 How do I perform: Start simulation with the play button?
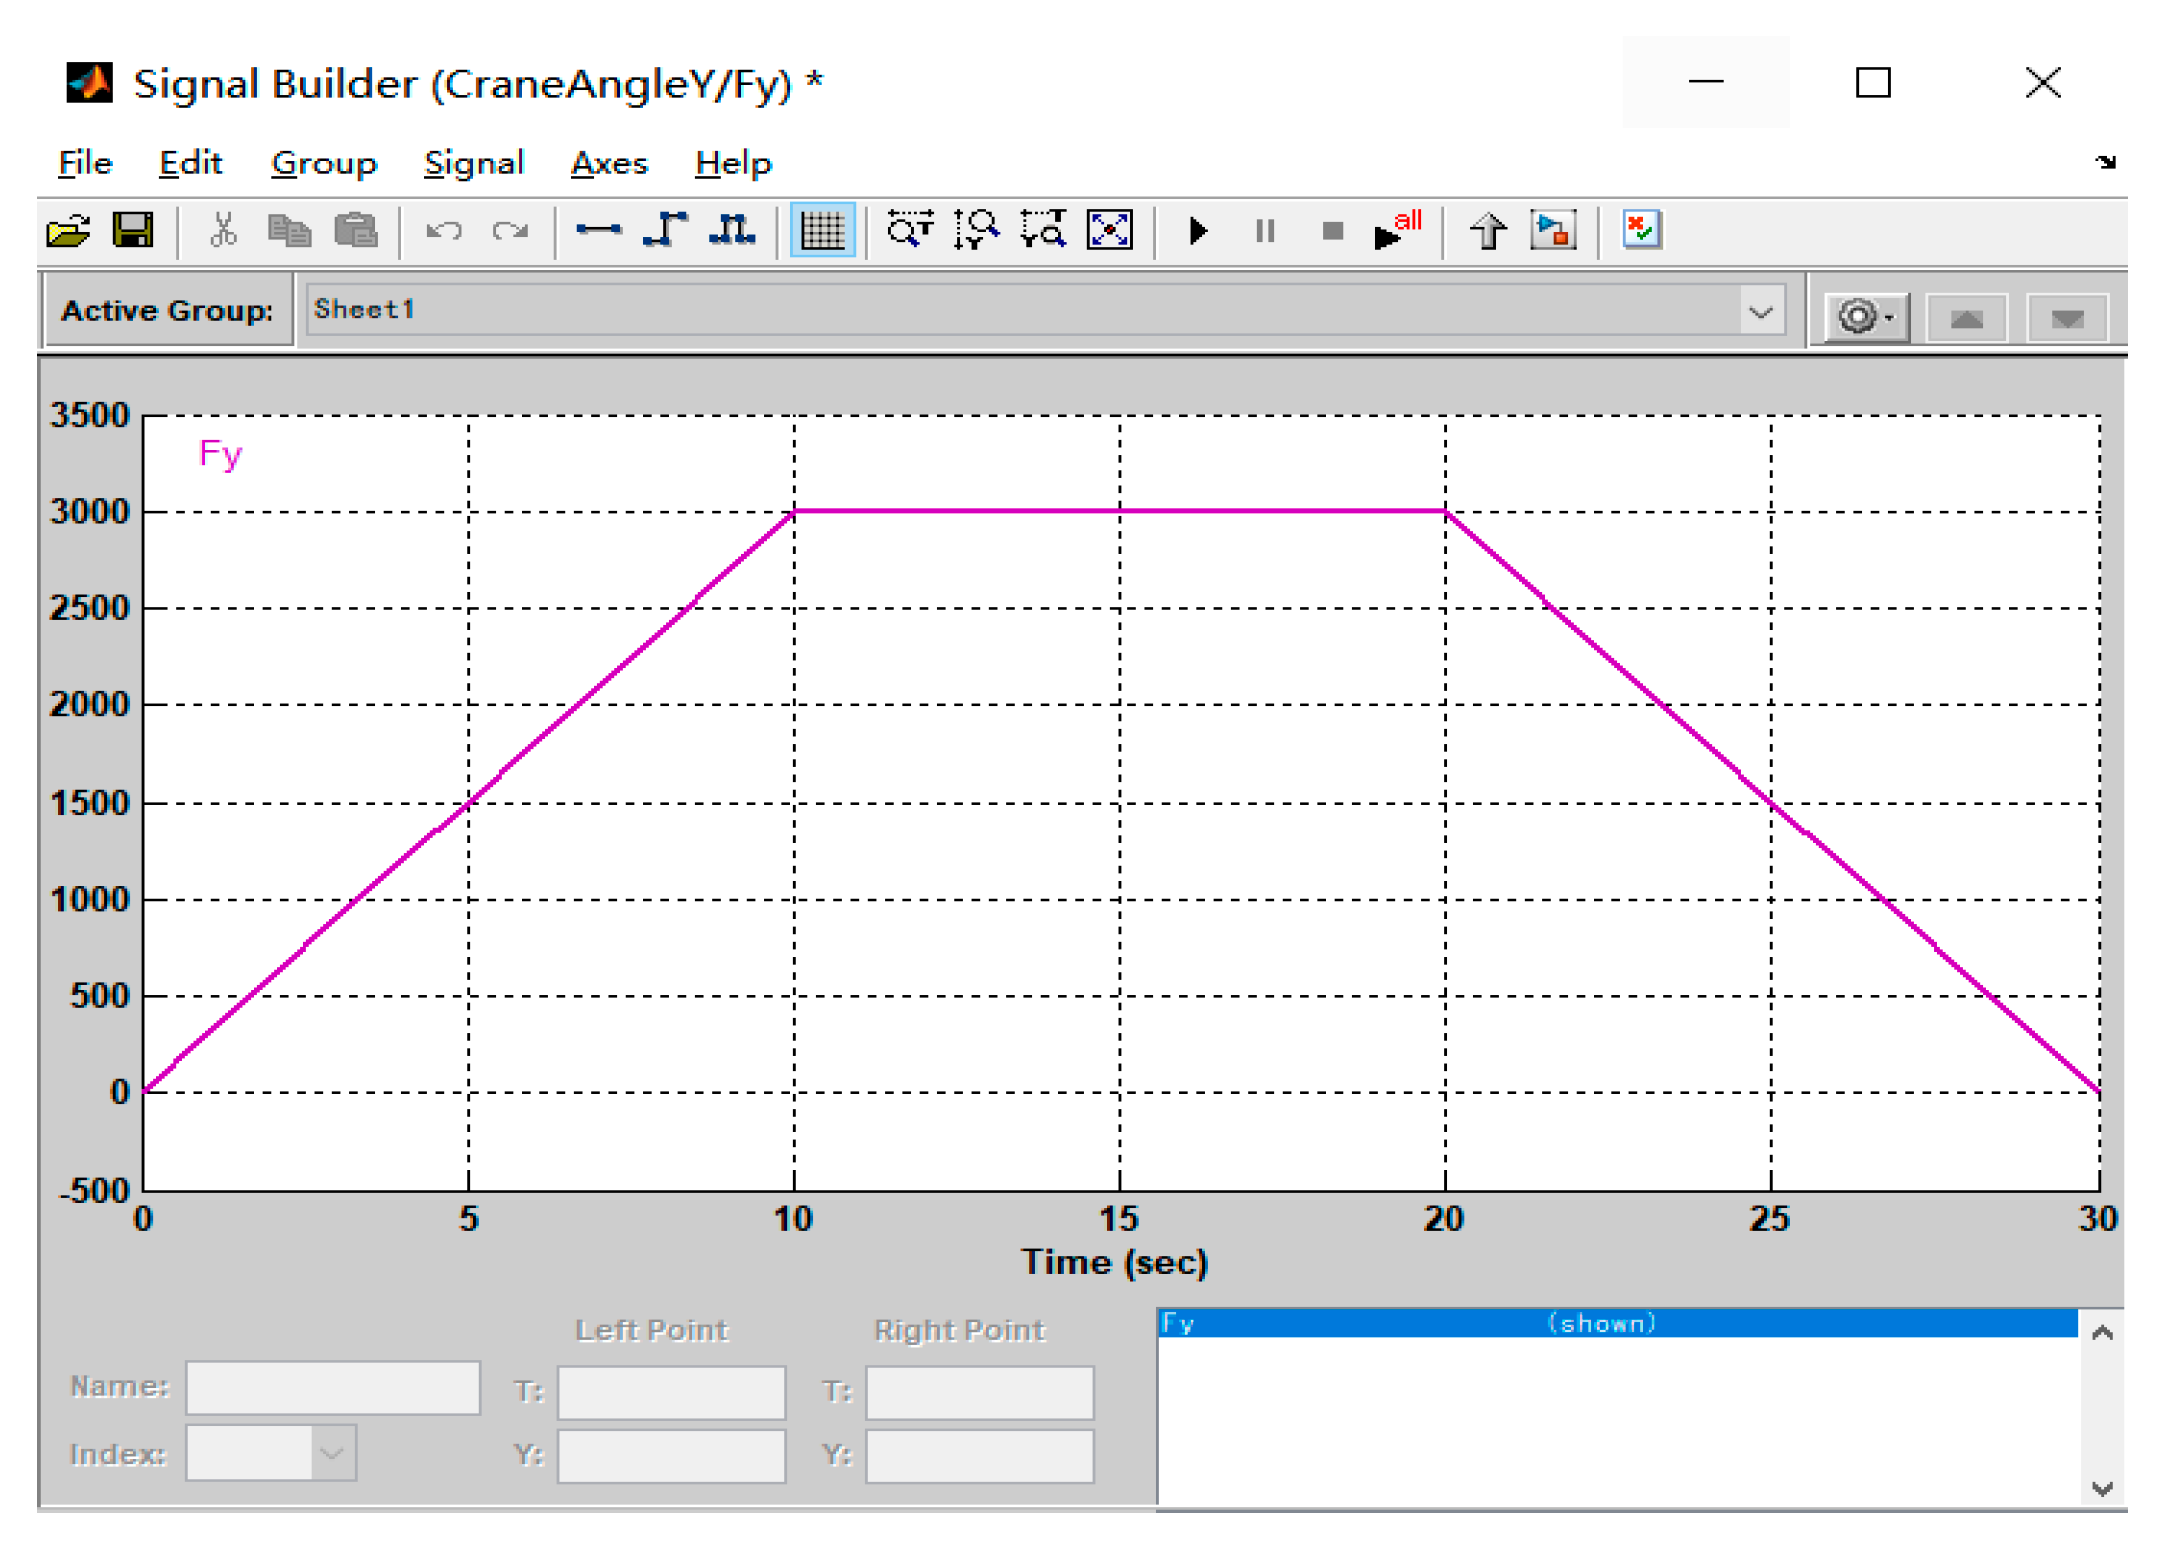(1198, 231)
